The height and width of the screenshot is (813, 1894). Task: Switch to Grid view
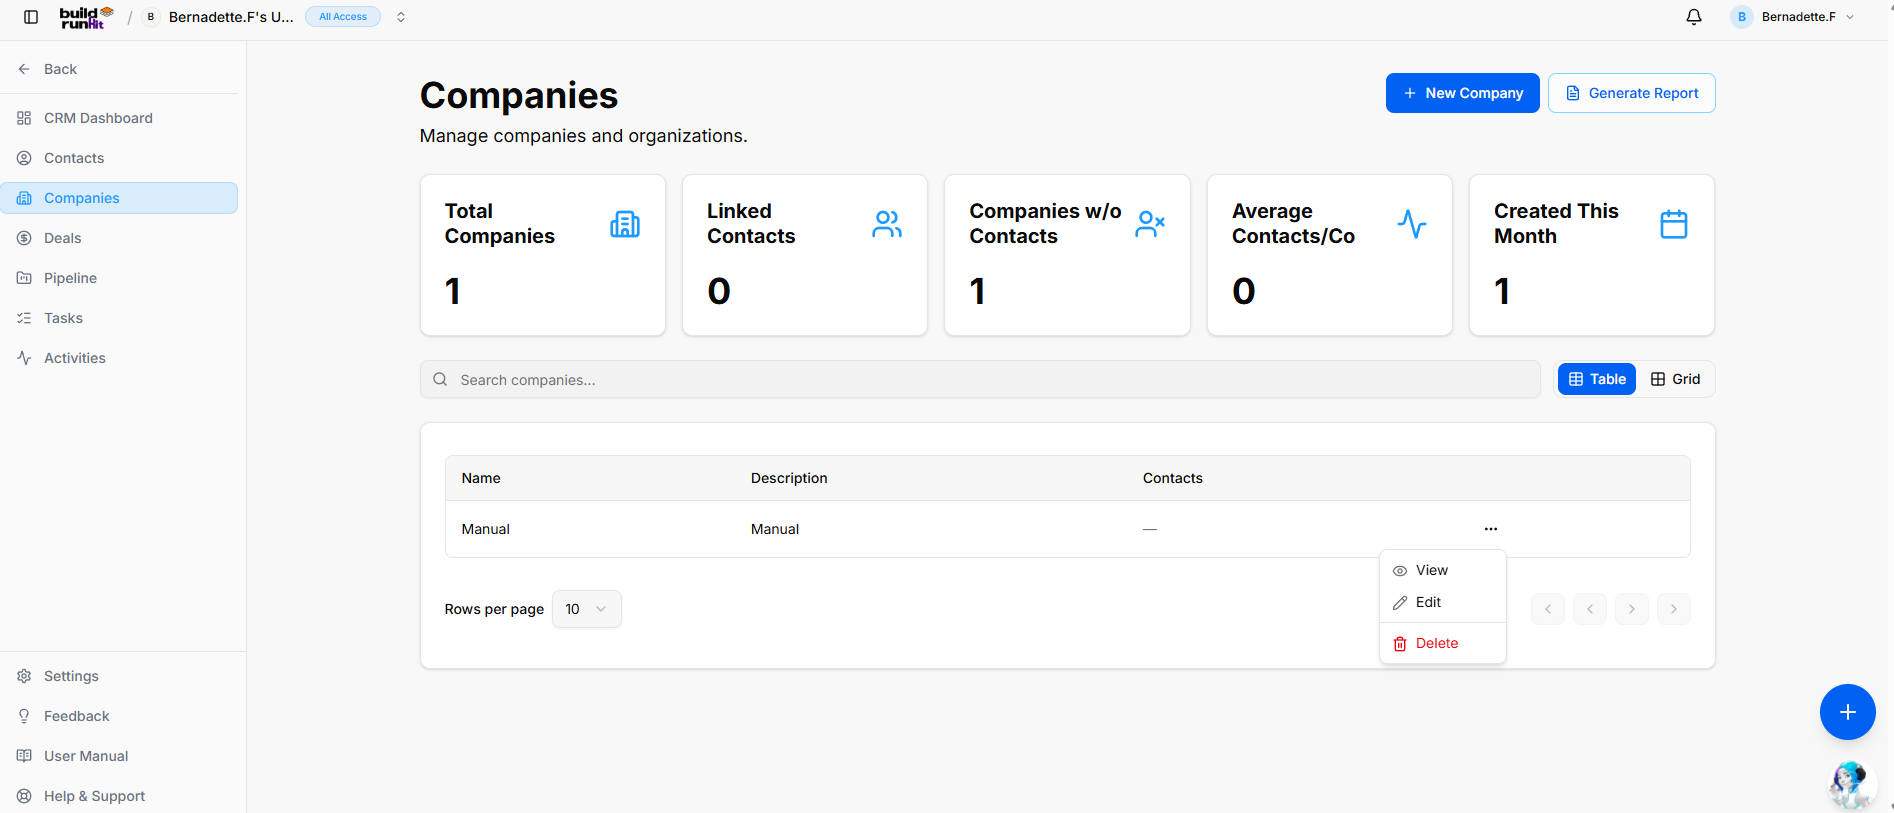pos(1675,379)
